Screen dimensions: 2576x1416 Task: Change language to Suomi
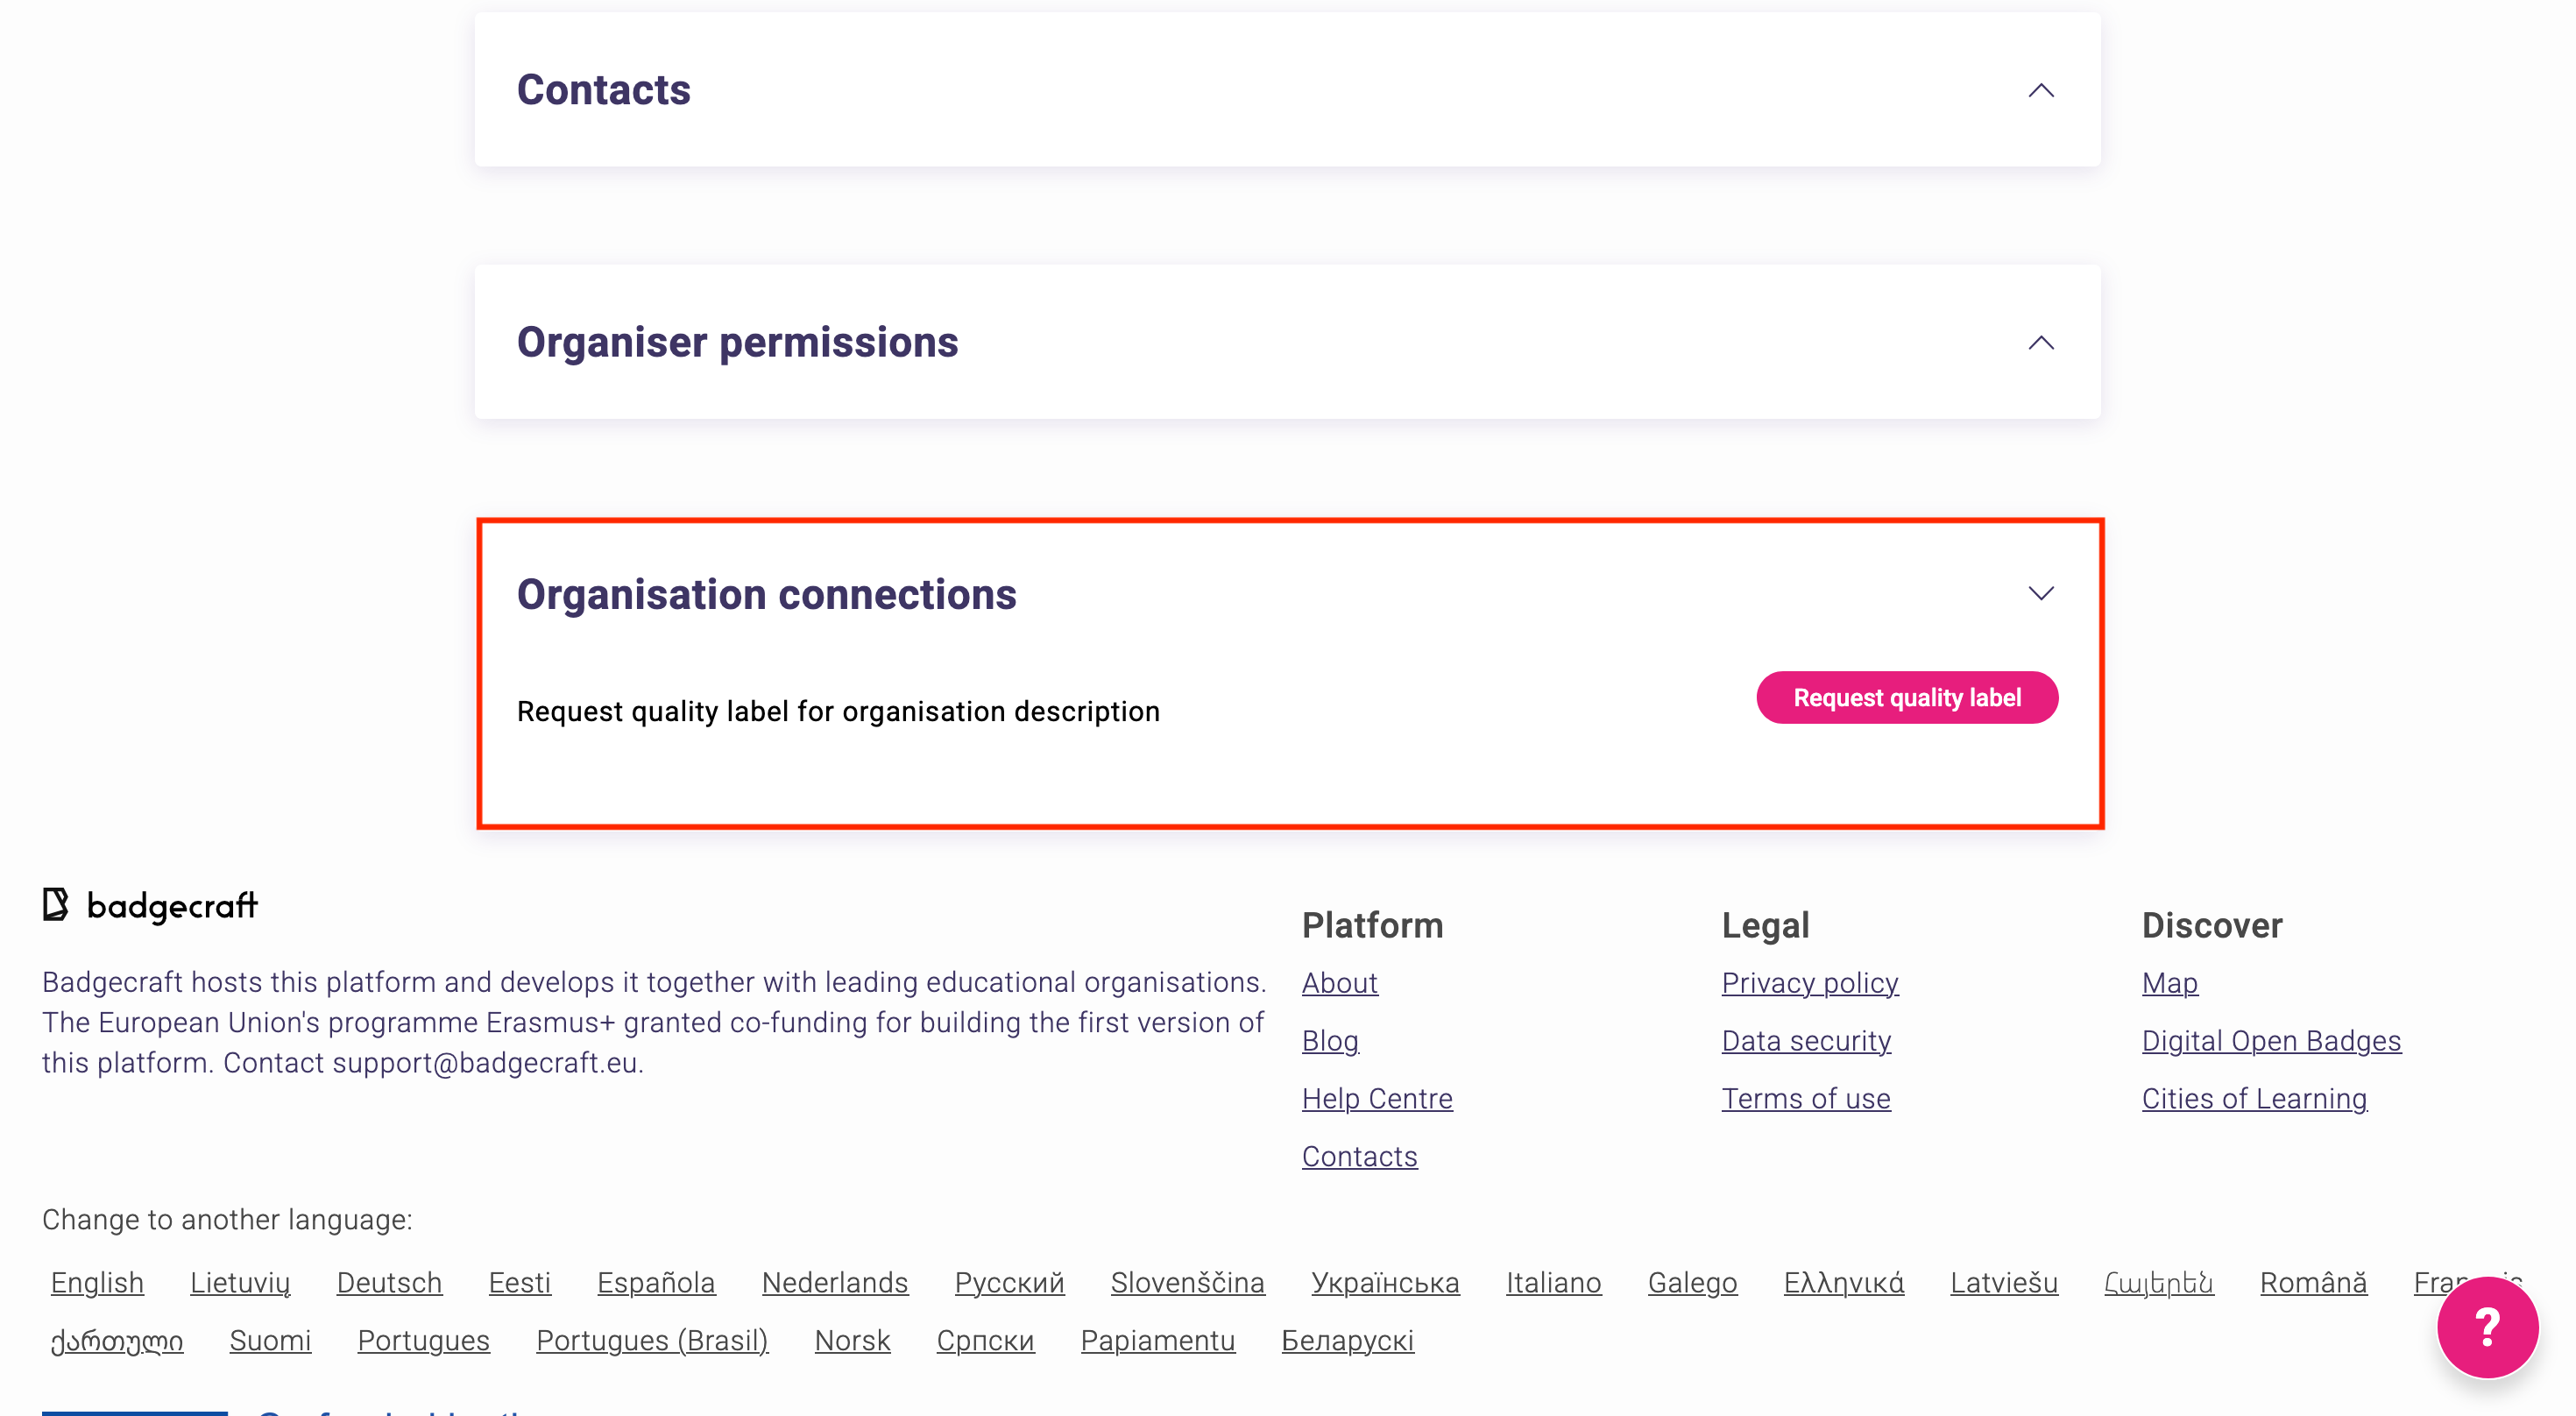(x=270, y=1341)
